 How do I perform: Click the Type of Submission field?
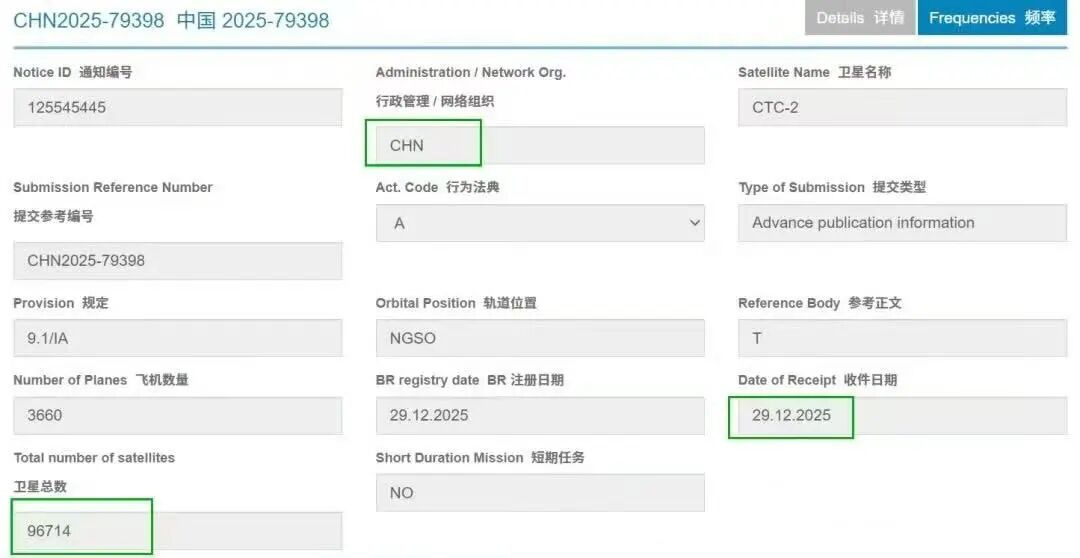click(x=902, y=223)
